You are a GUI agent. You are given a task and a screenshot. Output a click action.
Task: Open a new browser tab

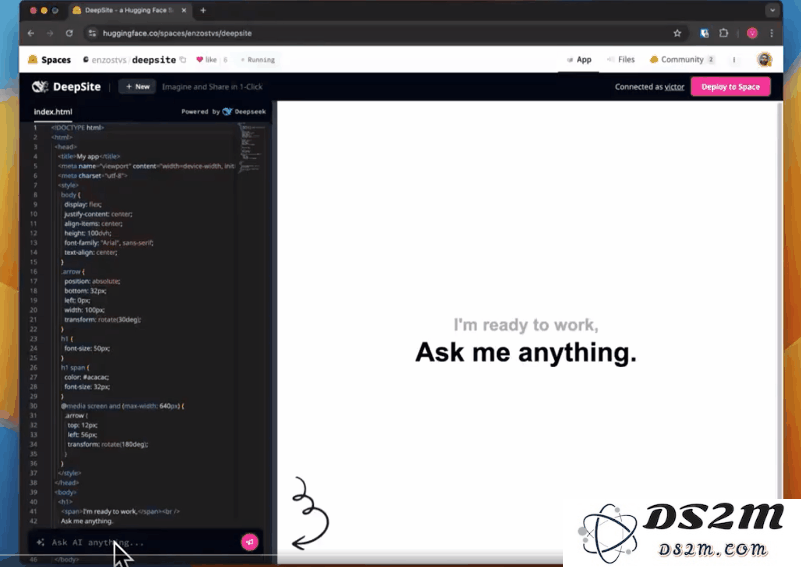(x=203, y=10)
